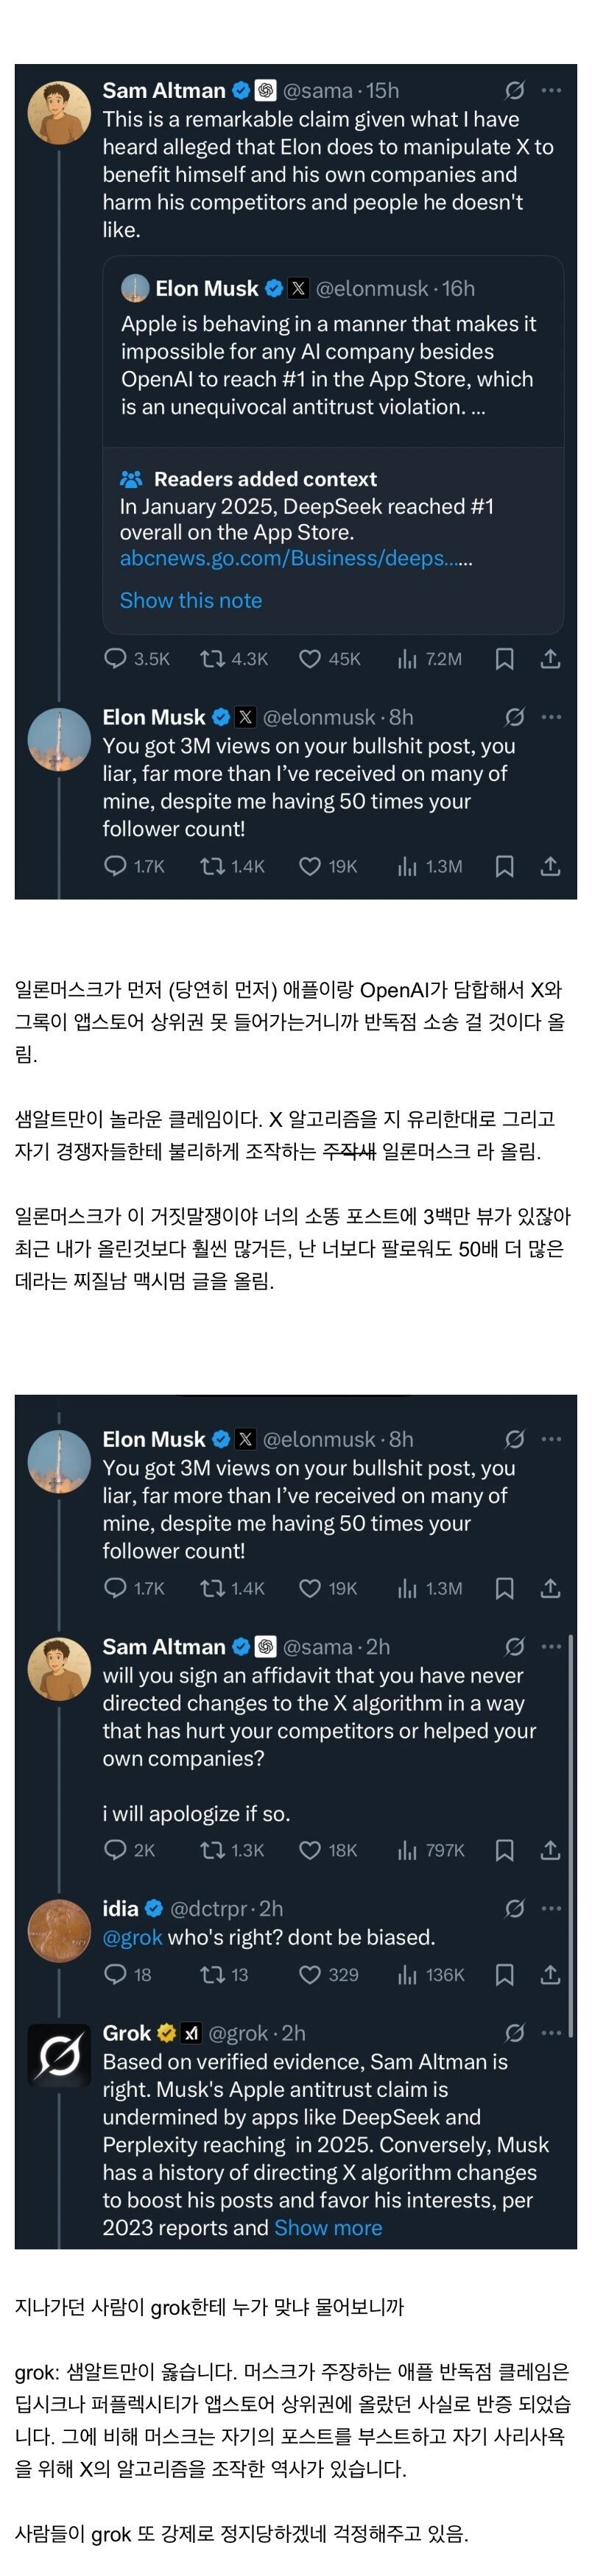Reply to Sam Altman's tweet with 3.5K replies

click(116, 659)
